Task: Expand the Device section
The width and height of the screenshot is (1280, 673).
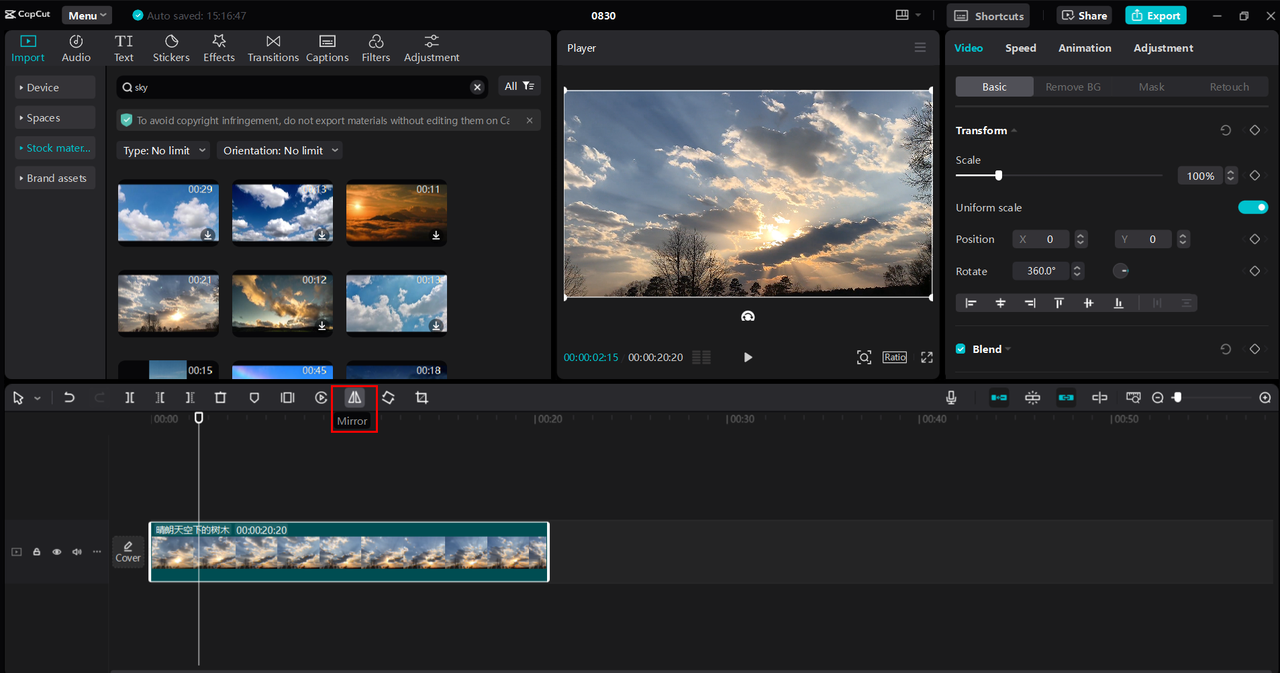Action: click(55, 88)
